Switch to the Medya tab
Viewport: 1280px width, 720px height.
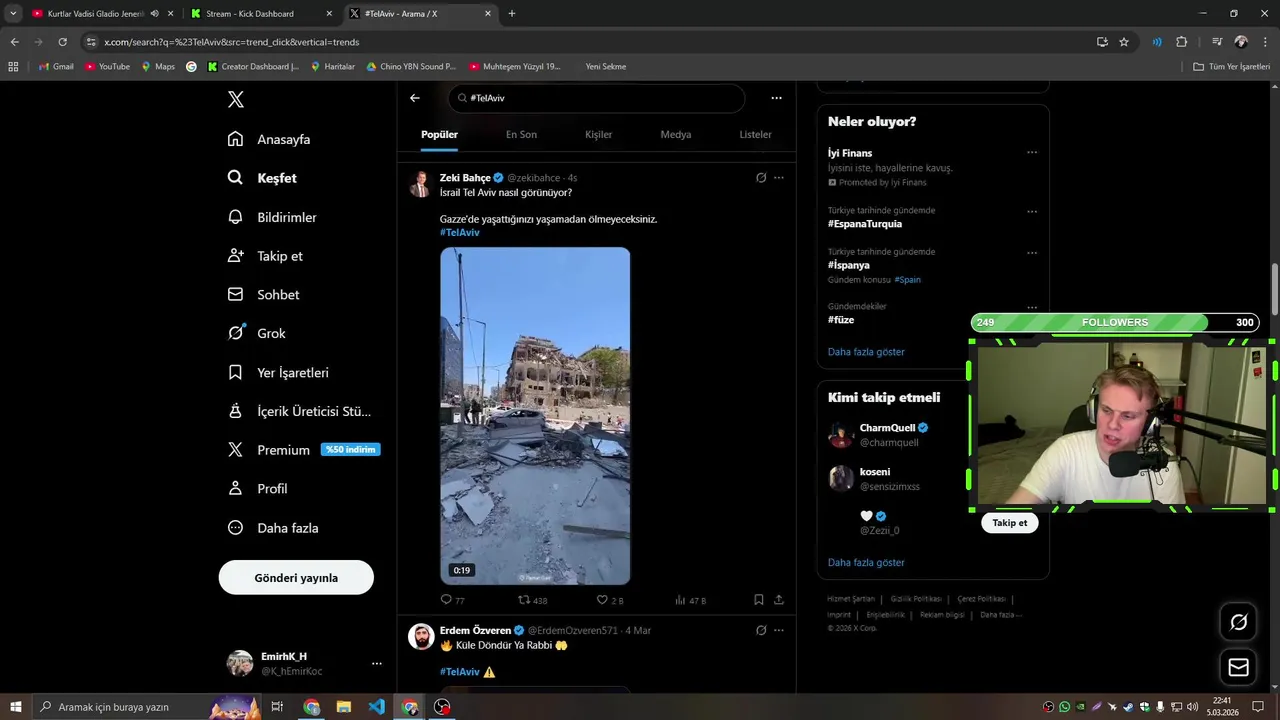(675, 134)
